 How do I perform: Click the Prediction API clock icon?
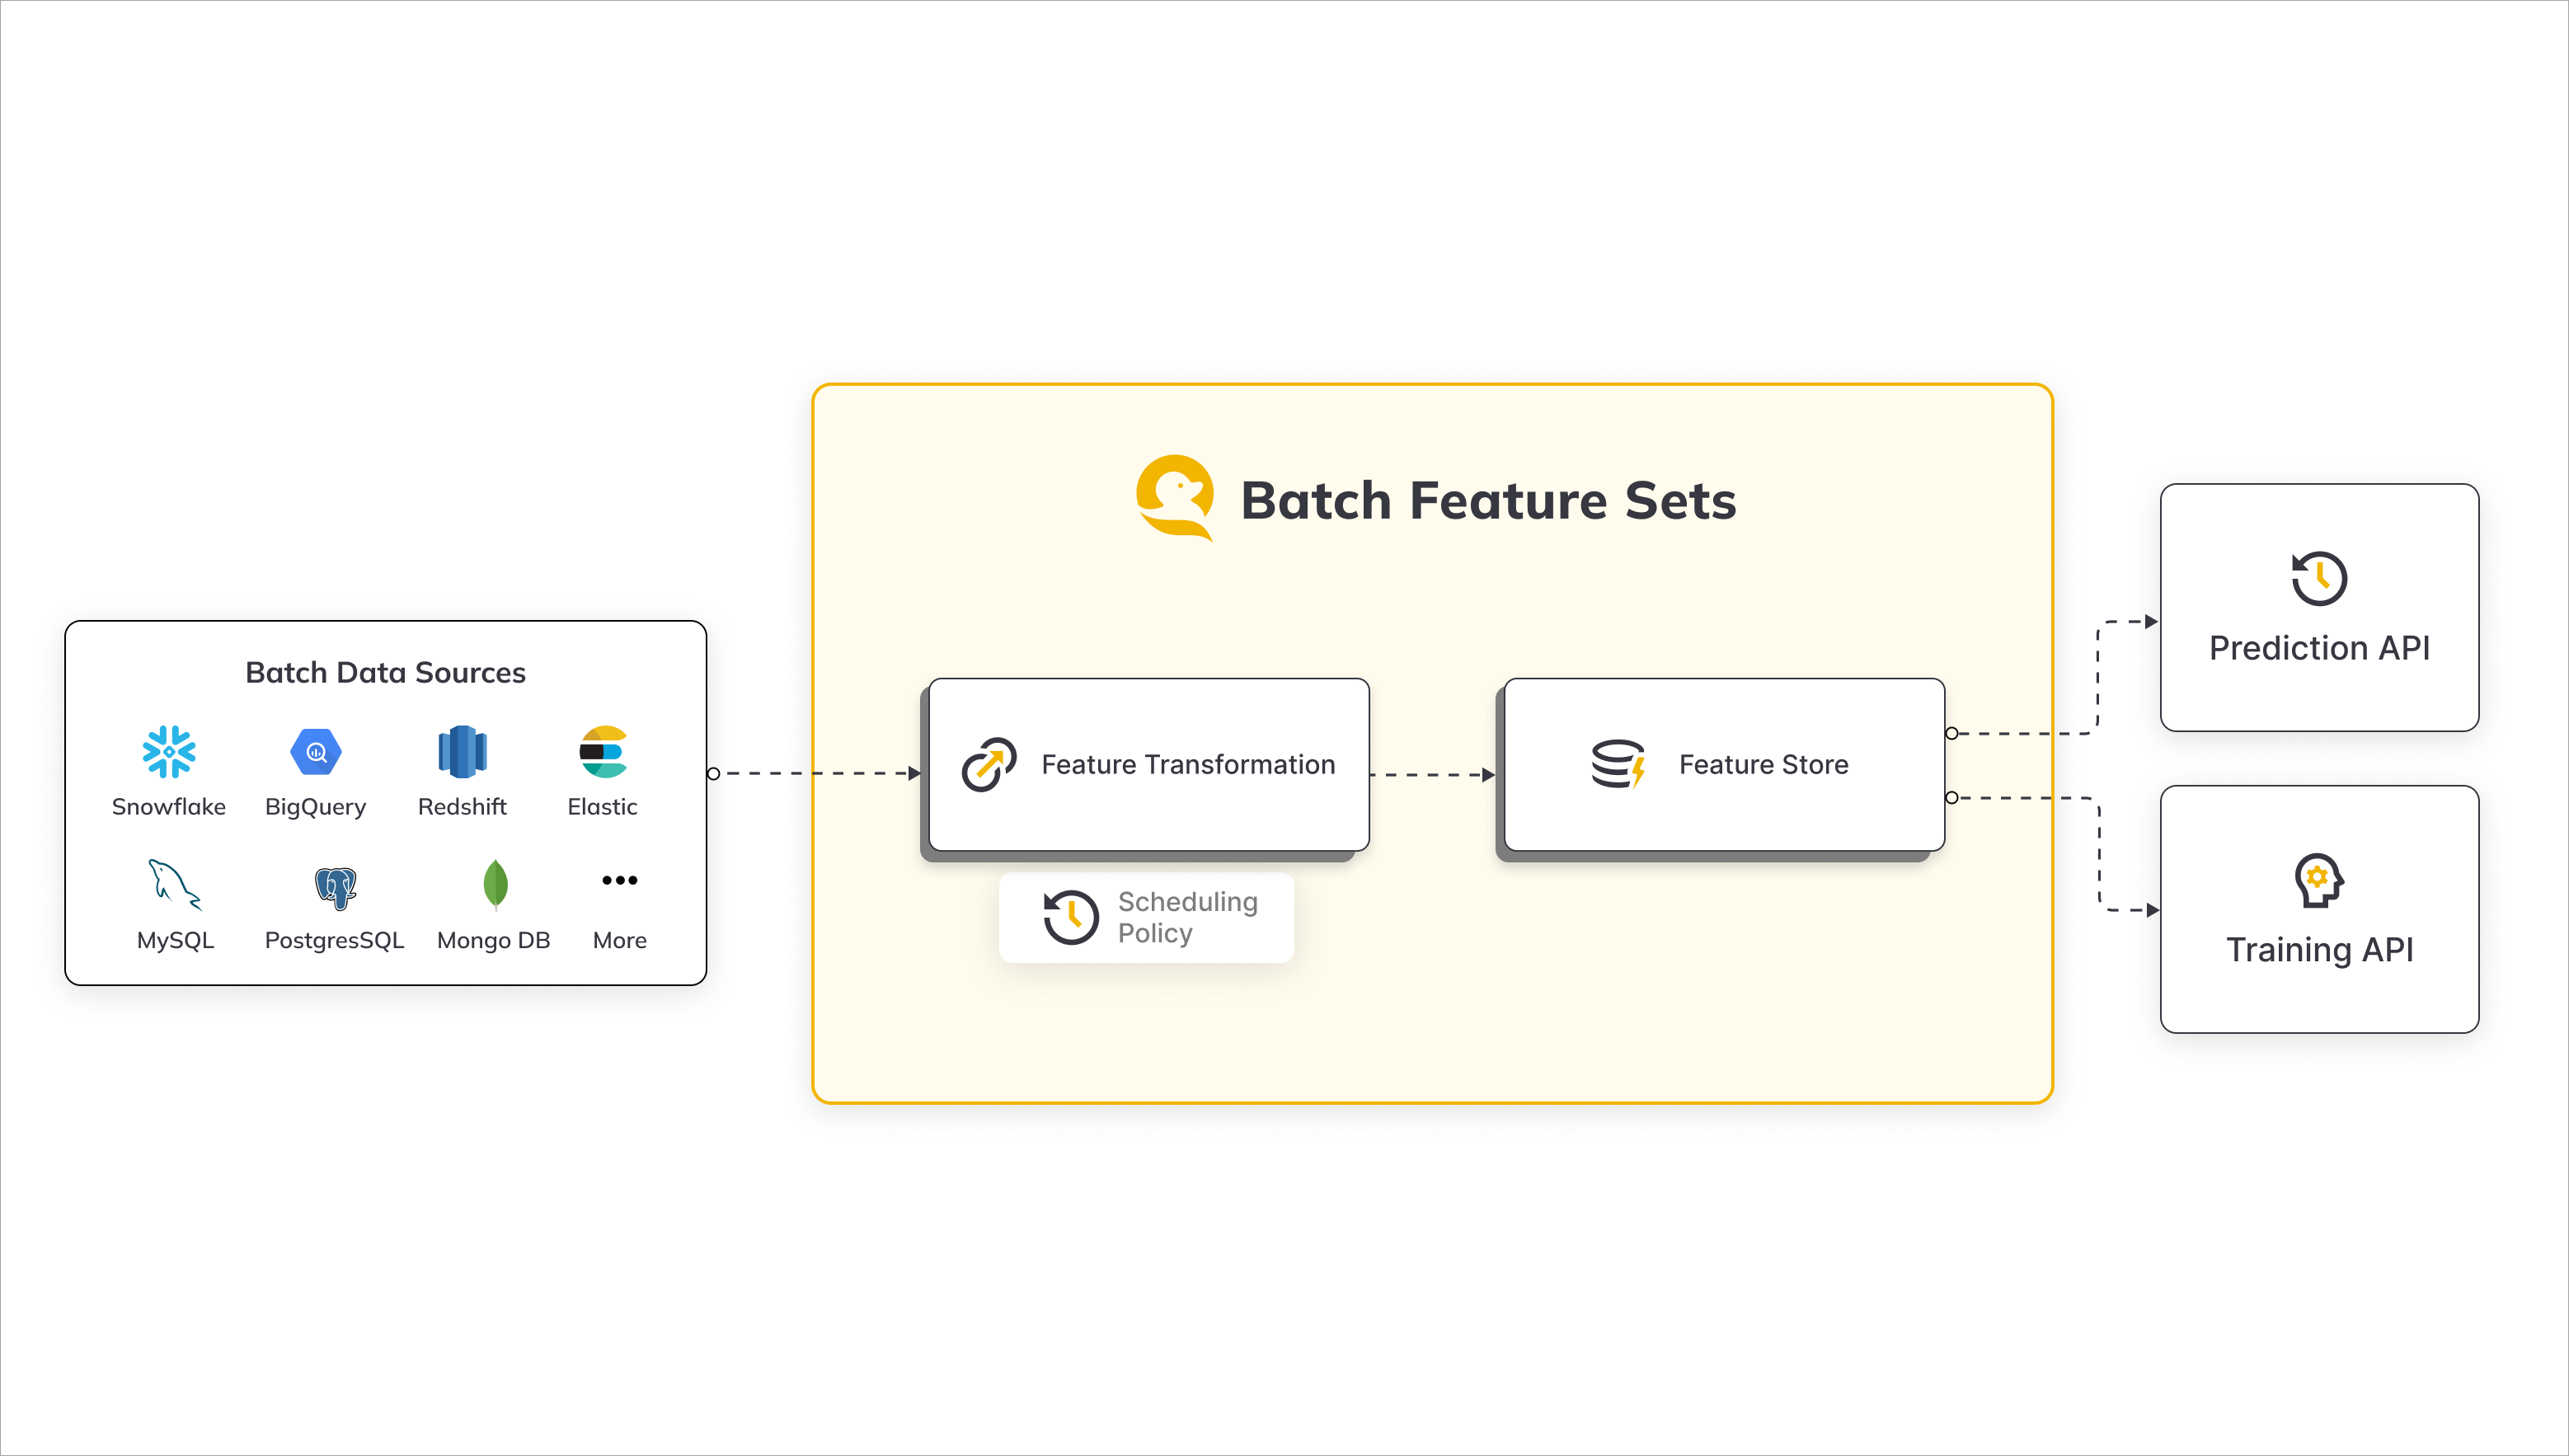[x=2318, y=578]
